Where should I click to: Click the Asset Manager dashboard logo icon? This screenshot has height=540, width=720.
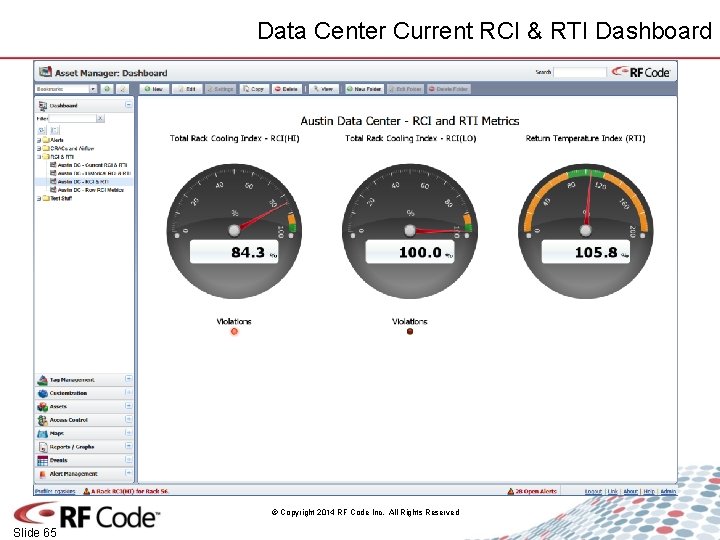45,72
